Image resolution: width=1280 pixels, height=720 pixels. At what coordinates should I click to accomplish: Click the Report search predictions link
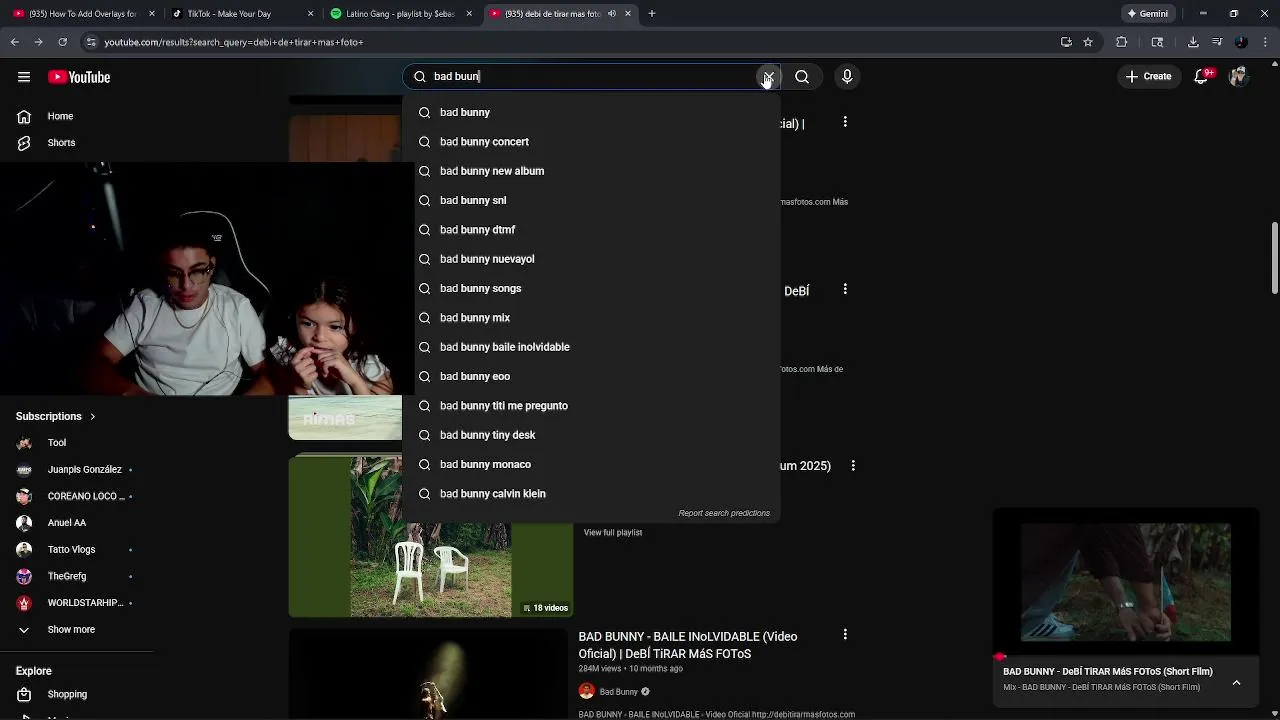(724, 513)
